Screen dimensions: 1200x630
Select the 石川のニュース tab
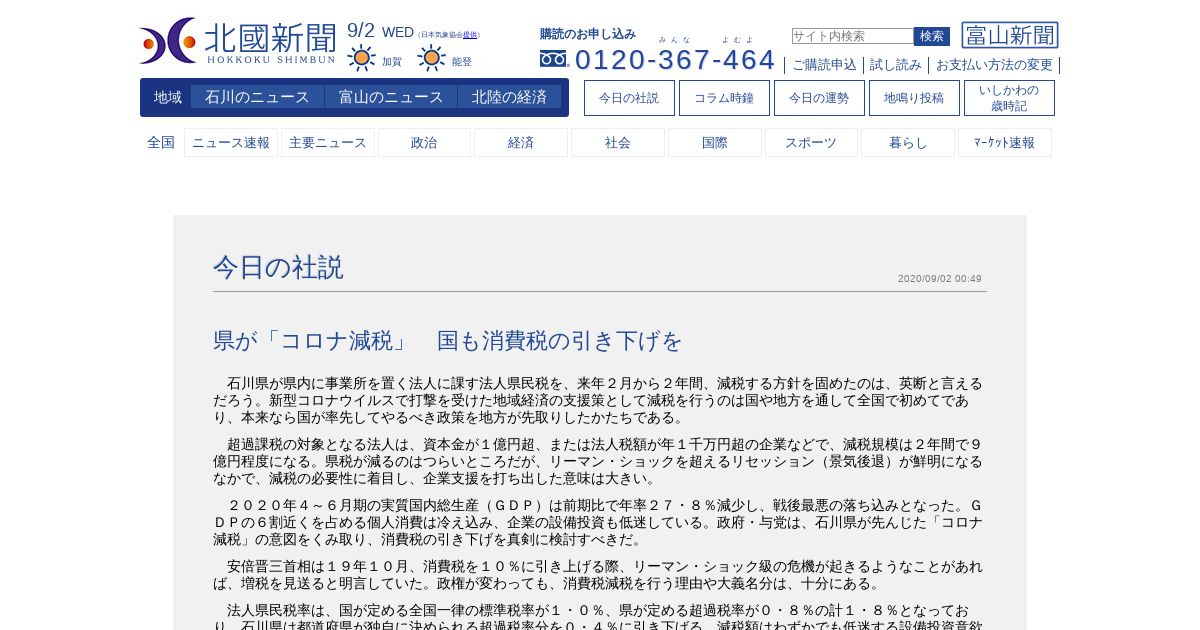pos(258,97)
